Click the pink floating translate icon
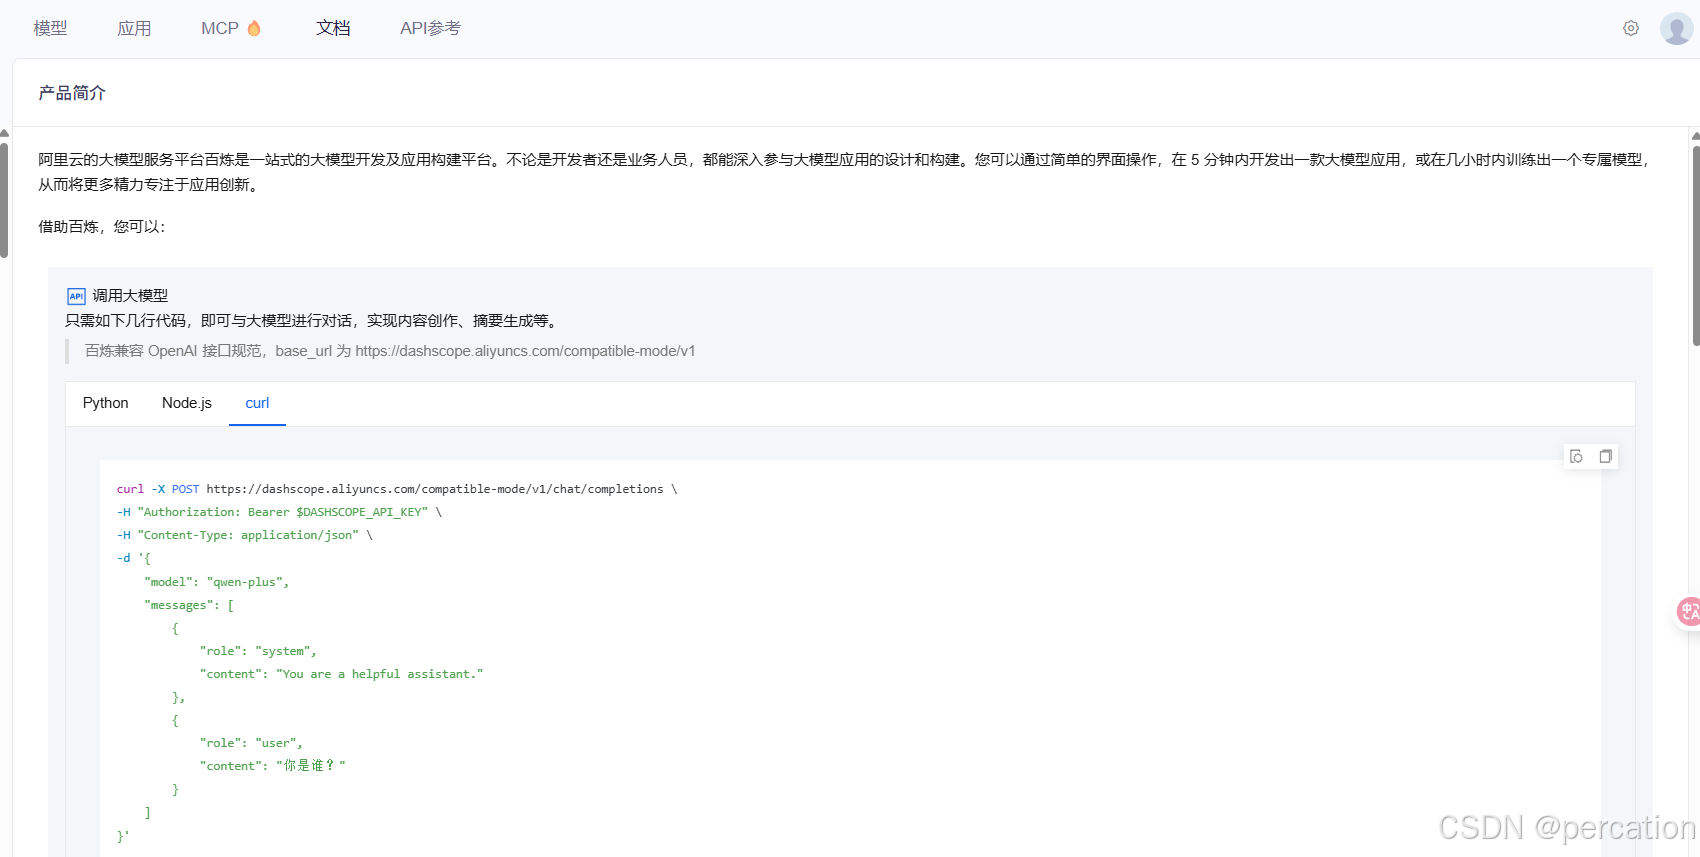This screenshot has width=1700, height=857. pos(1688,611)
